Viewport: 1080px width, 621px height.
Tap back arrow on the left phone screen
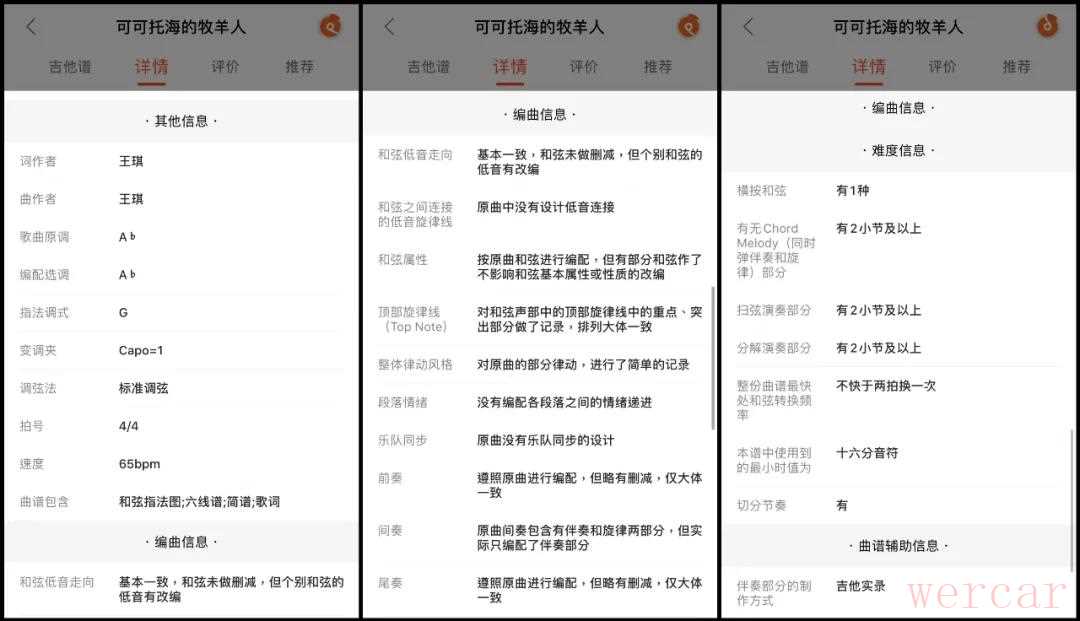31,27
